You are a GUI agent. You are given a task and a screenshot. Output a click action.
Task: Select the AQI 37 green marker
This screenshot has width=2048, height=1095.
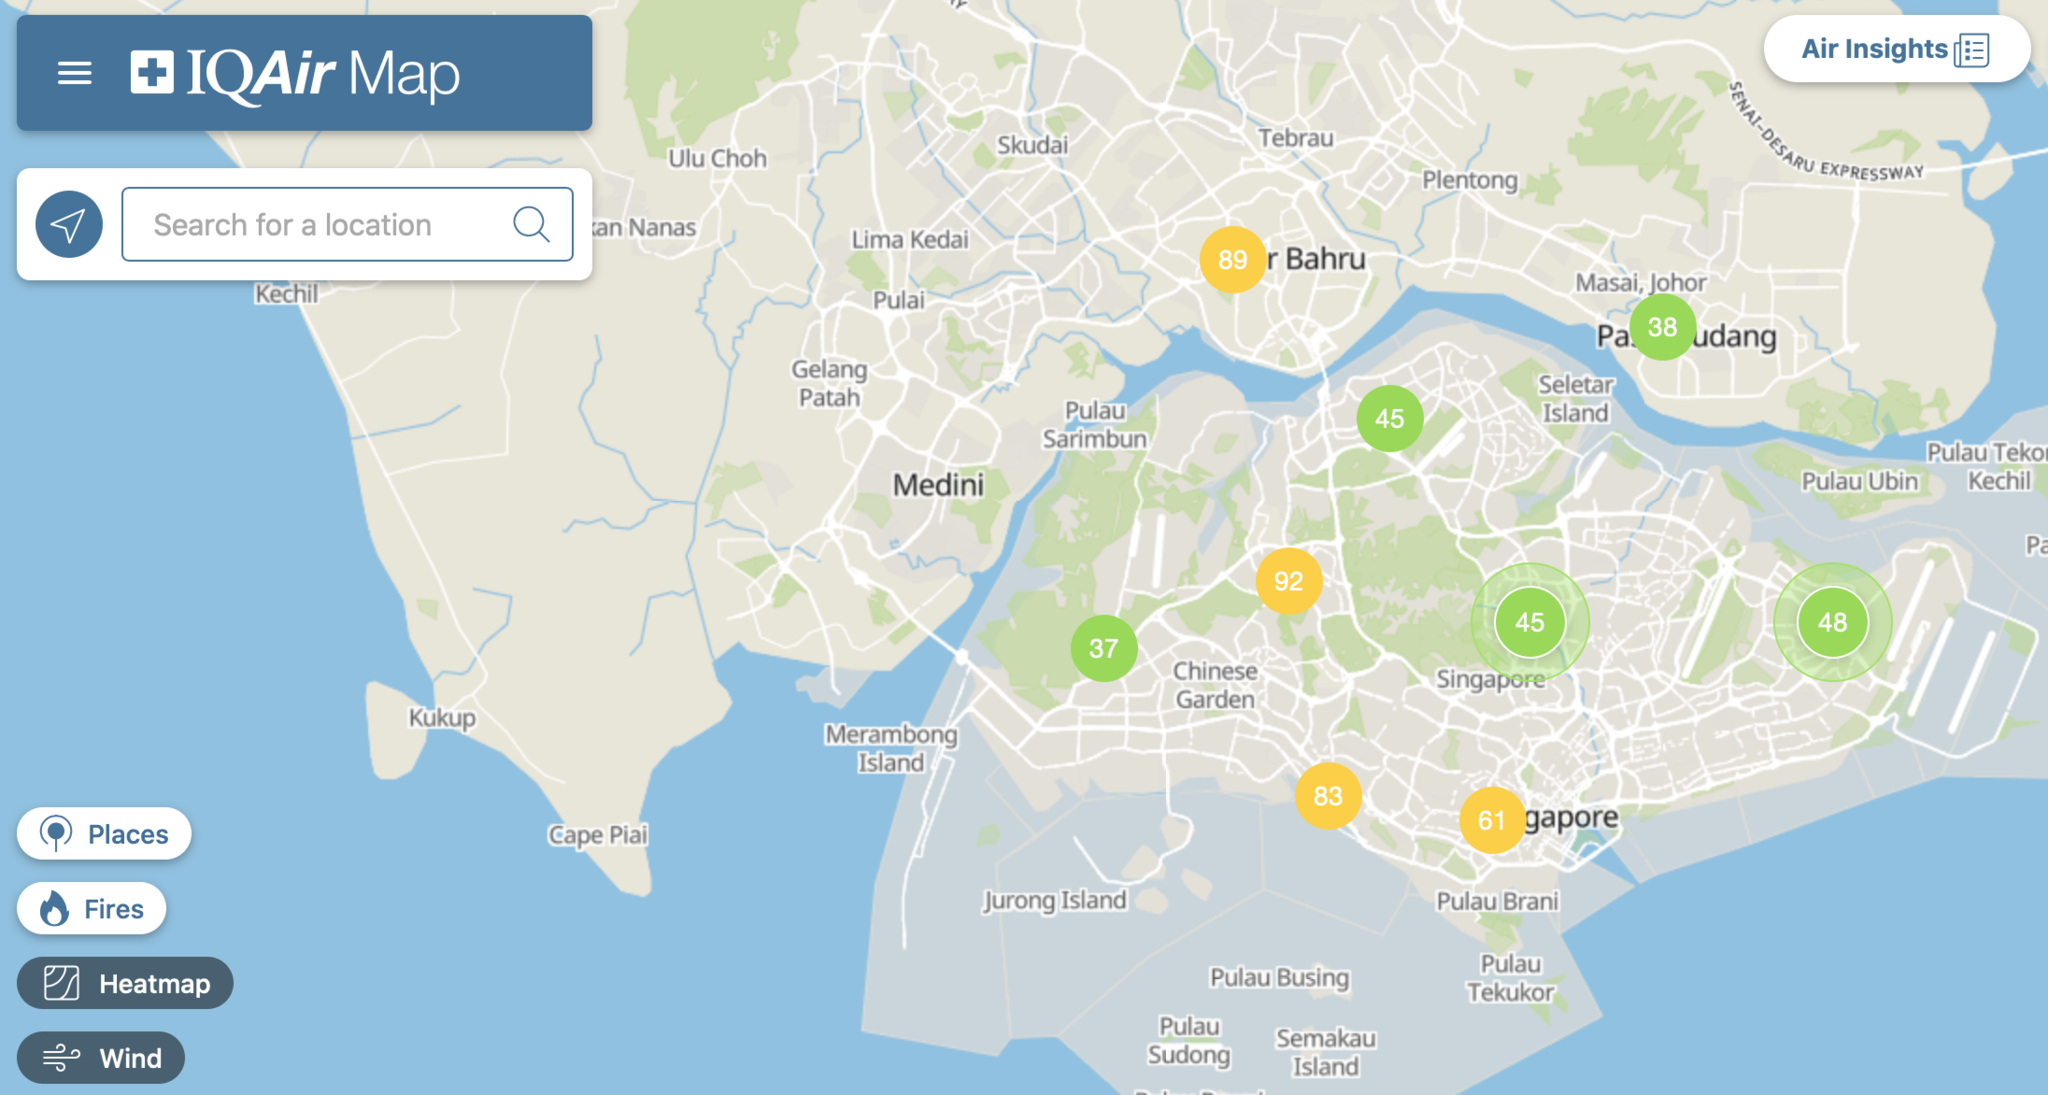pyautogui.click(x=1103, y=648)
